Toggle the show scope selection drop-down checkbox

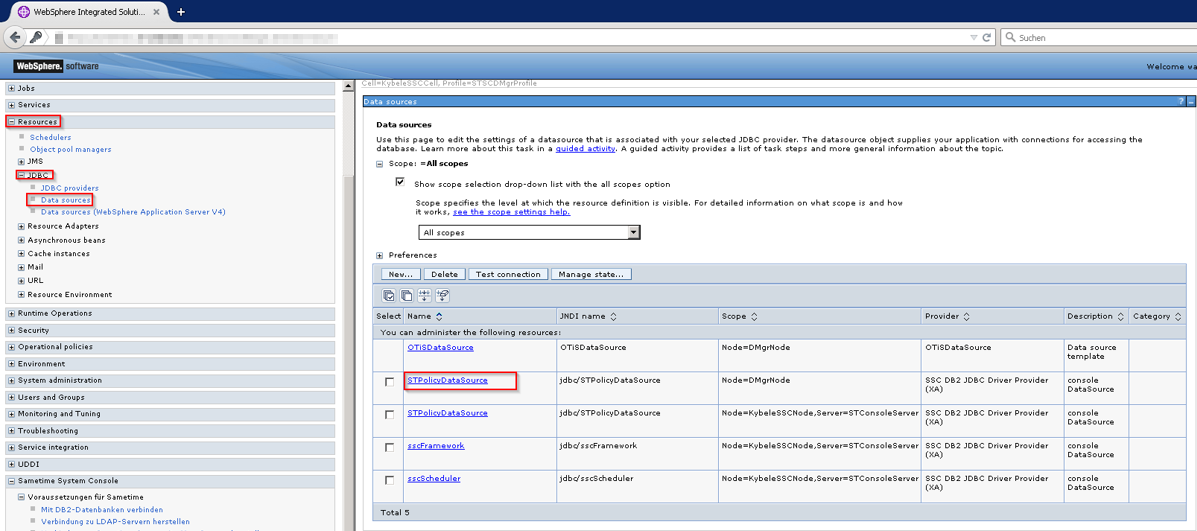coord(400,183)
